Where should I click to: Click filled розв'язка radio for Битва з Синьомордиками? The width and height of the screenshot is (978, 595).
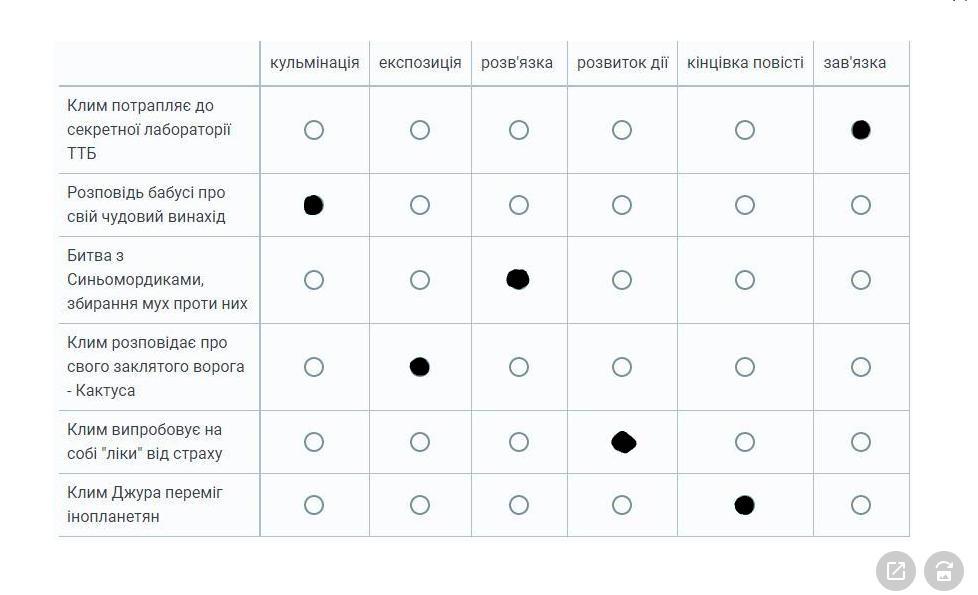coord(518,279)
